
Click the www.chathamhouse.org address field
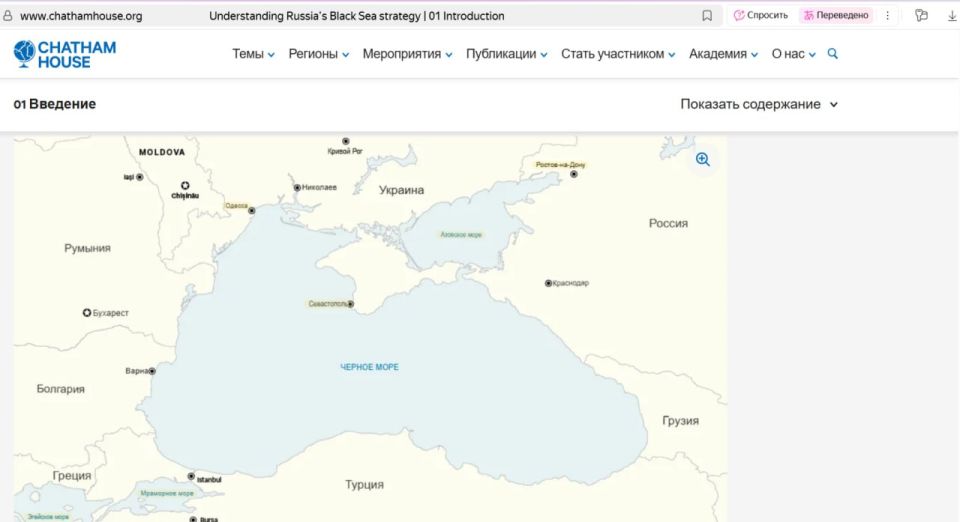click(81, 16)
